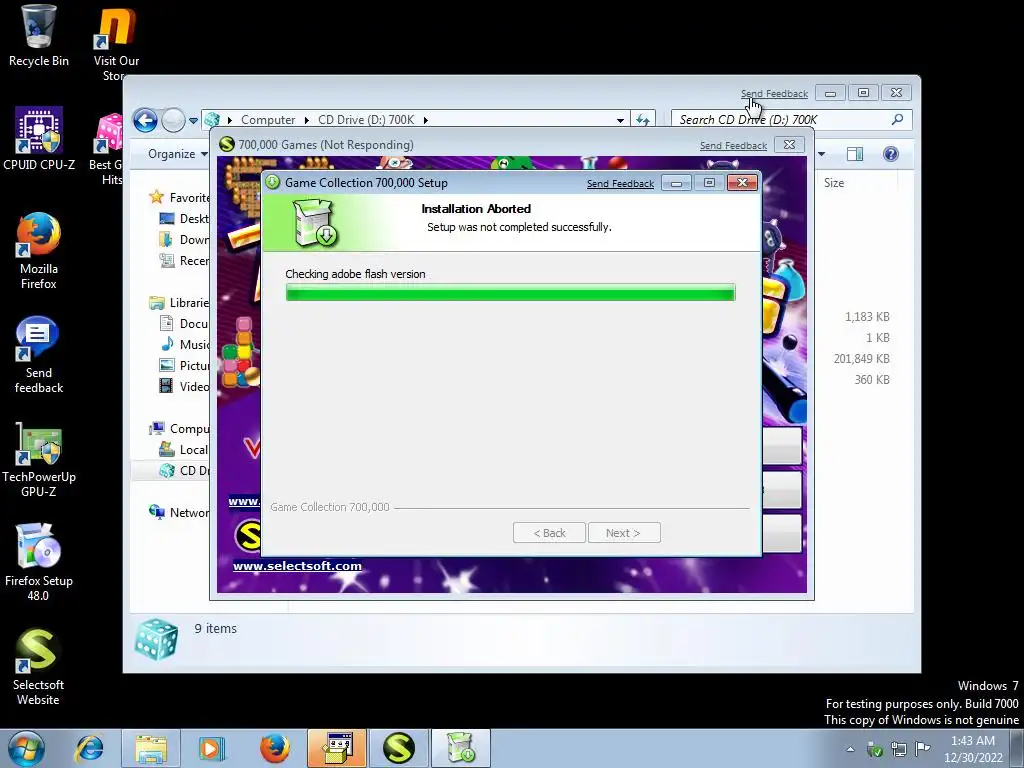Click the taskbar clock showing 1:43 AM
The width and height of the screenshot is (1024, 768).
tap(973, 748)
